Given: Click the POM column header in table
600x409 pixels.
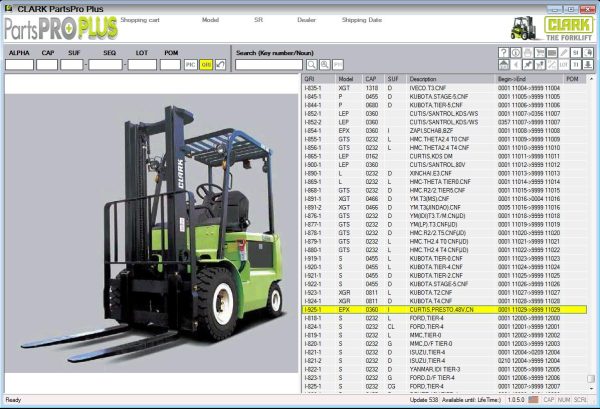Looking at the screenshot, I should point(574,79).
